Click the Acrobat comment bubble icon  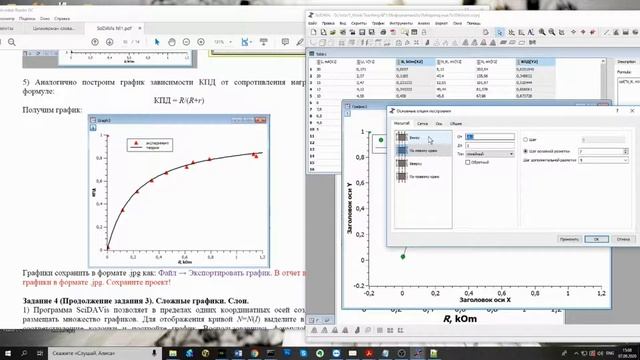coord(285,42)
